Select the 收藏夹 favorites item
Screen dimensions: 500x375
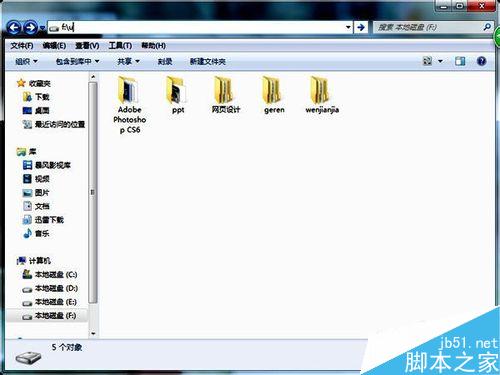(34, 83)
